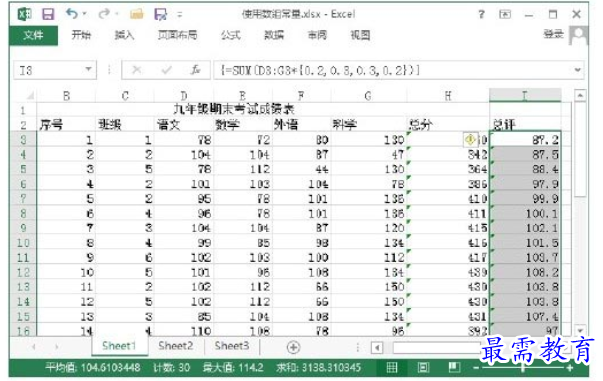Add a new sheet with plus icon

293,347
